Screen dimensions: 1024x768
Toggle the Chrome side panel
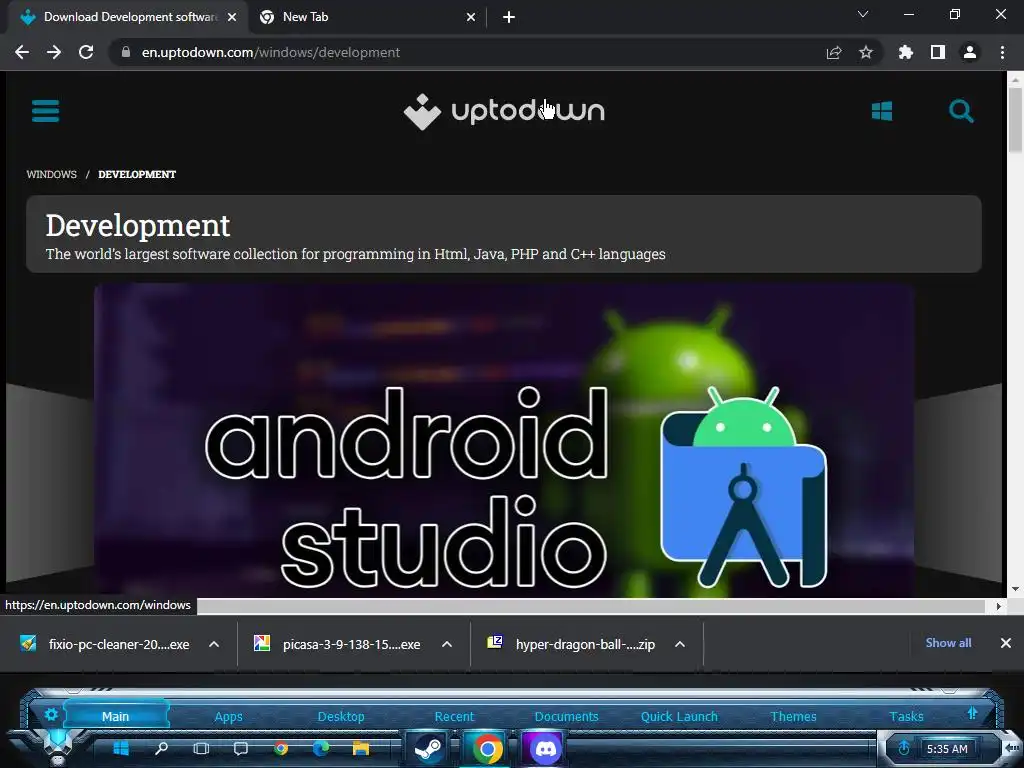[x=938, y=52]
